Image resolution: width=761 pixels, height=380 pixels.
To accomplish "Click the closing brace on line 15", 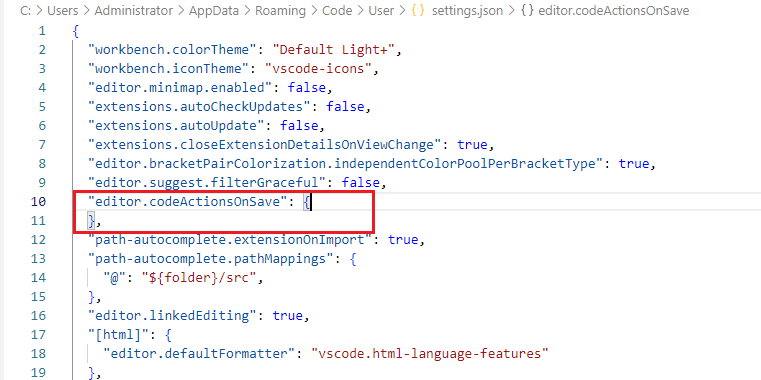I will pyautogui.click(x=91, y=297).
